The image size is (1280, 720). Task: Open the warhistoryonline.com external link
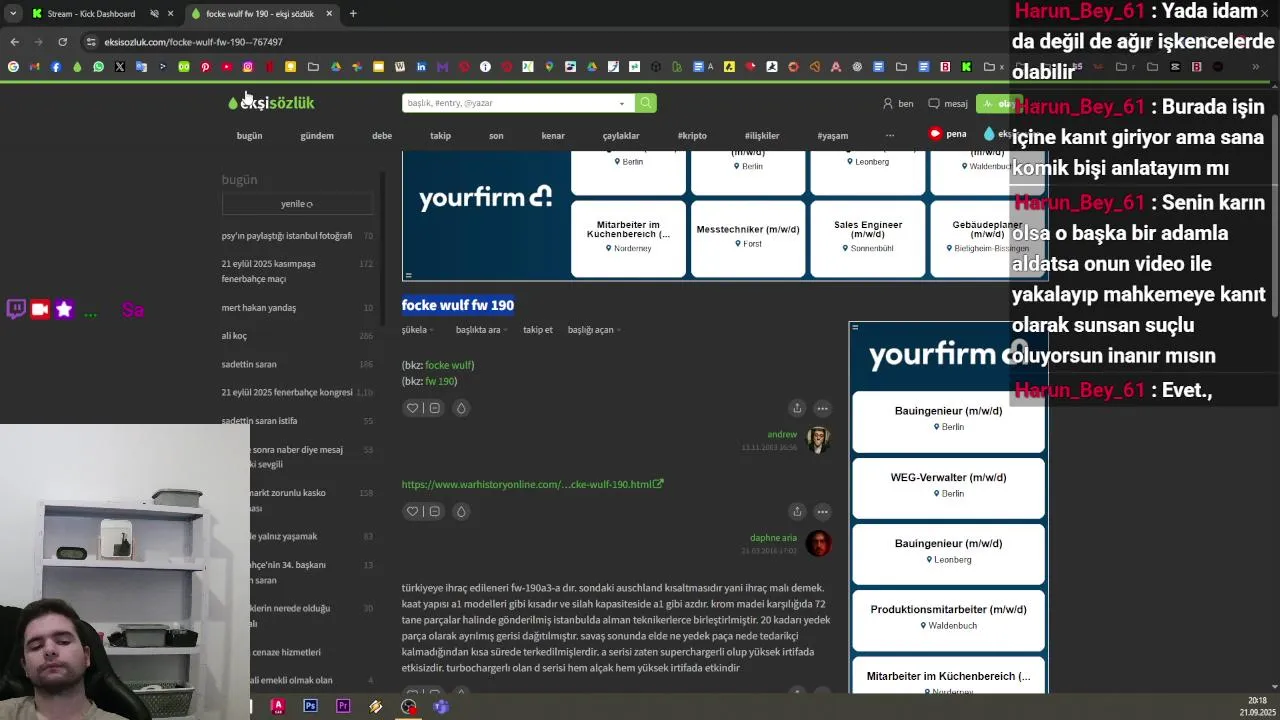(532, 484)
